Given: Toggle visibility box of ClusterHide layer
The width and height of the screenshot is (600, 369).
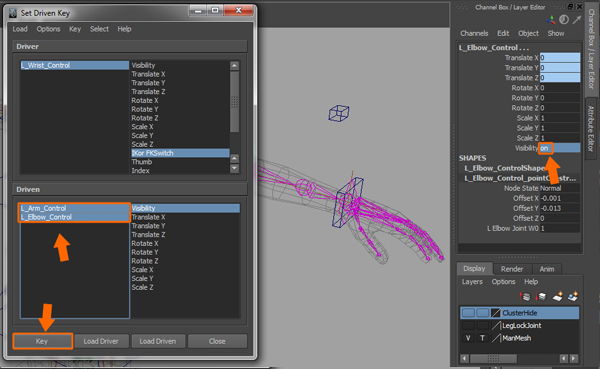Looking at the screenshot, I should tap(468, 313).
